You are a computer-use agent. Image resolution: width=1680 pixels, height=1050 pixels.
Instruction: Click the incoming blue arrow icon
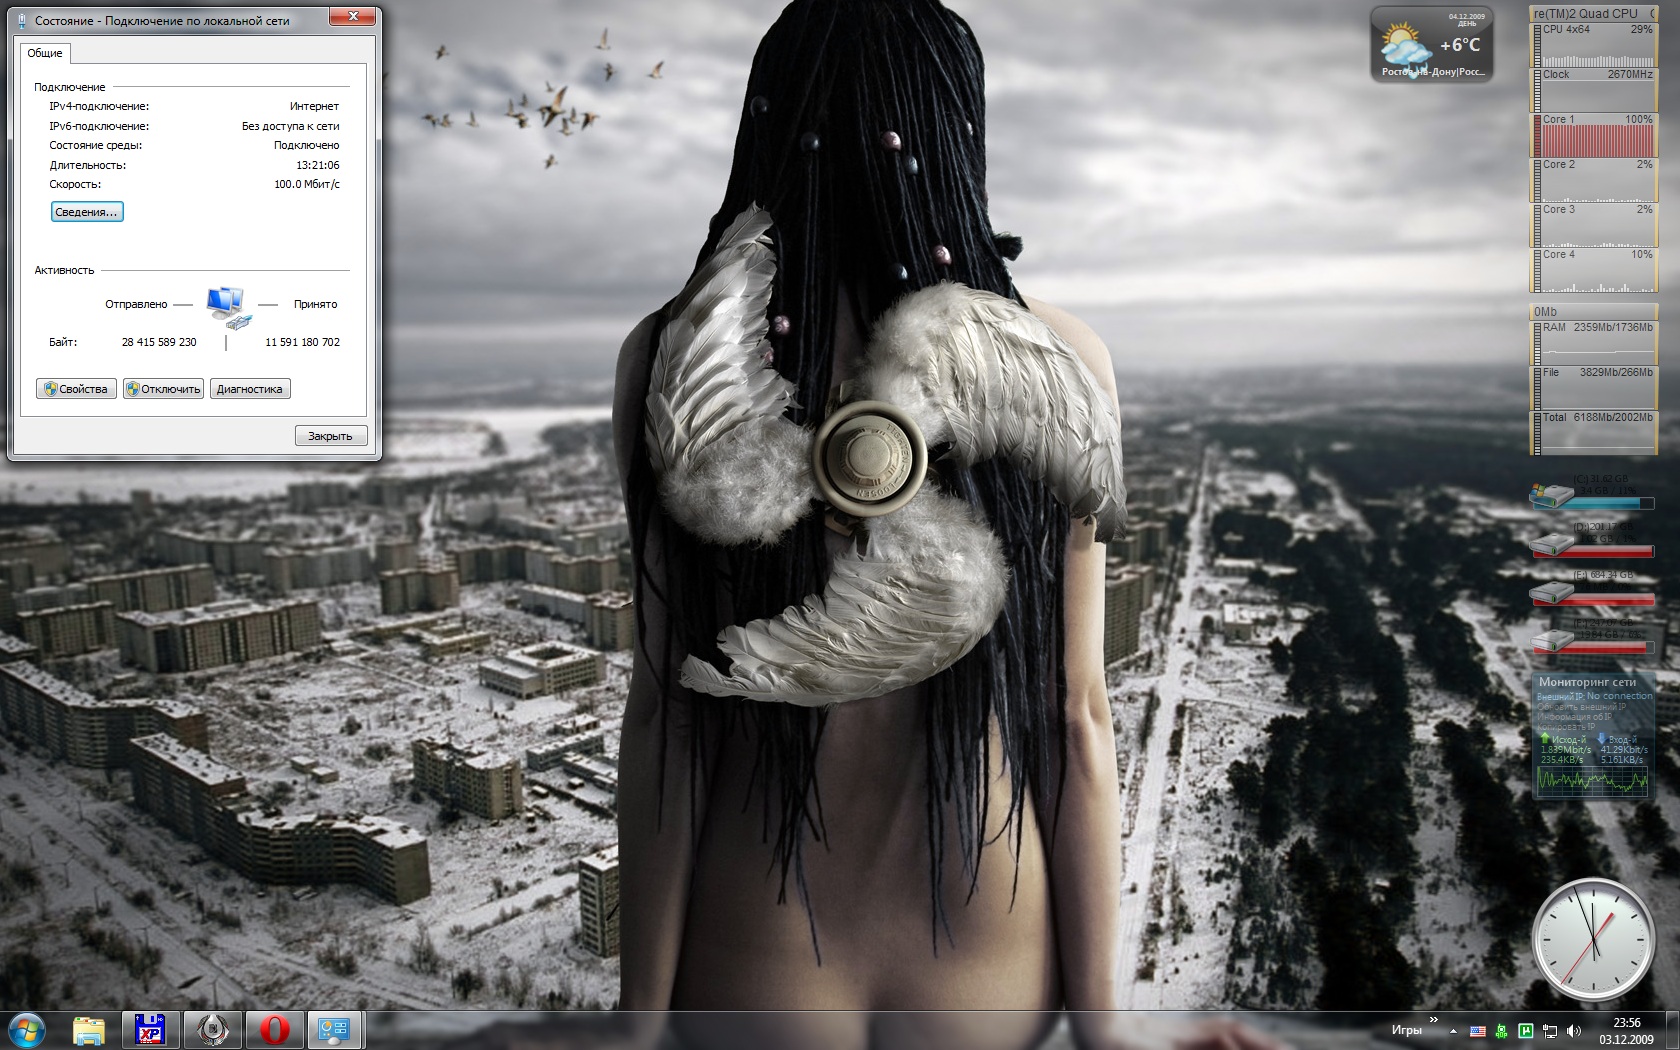(1602, 738)
